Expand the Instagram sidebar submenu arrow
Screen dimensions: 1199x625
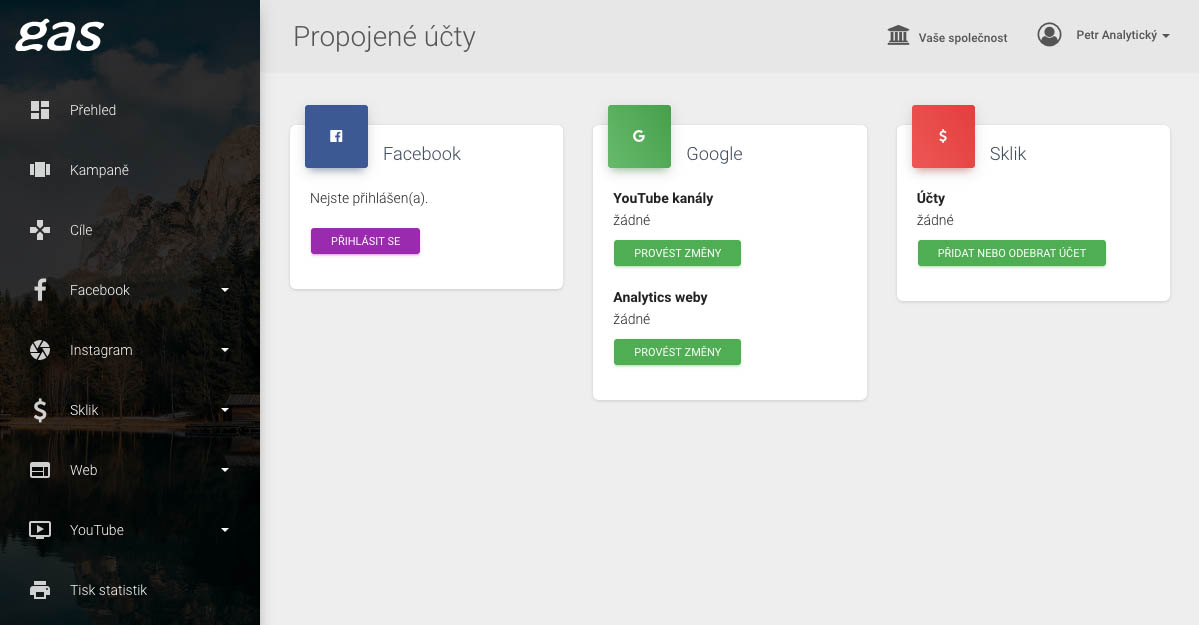(225, 350)
